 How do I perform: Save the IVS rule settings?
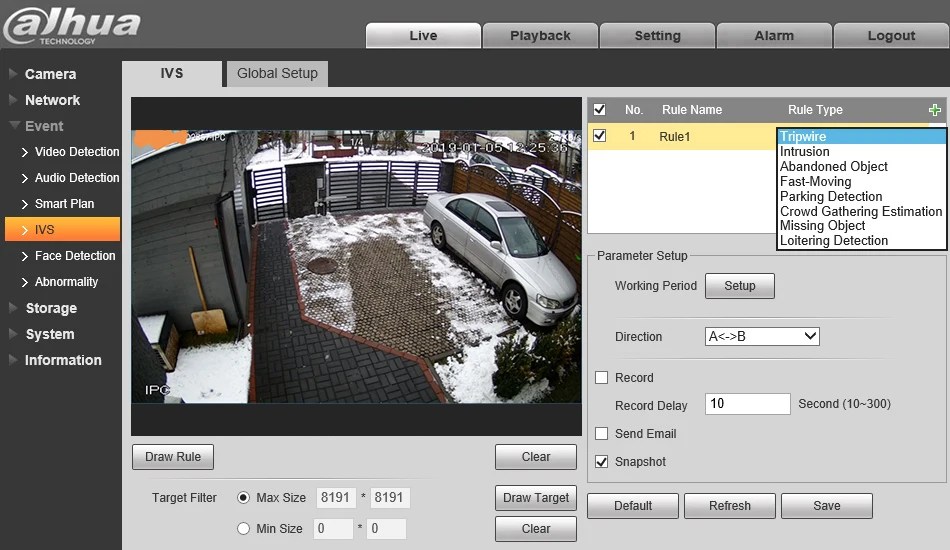click(x=826, y=506)
